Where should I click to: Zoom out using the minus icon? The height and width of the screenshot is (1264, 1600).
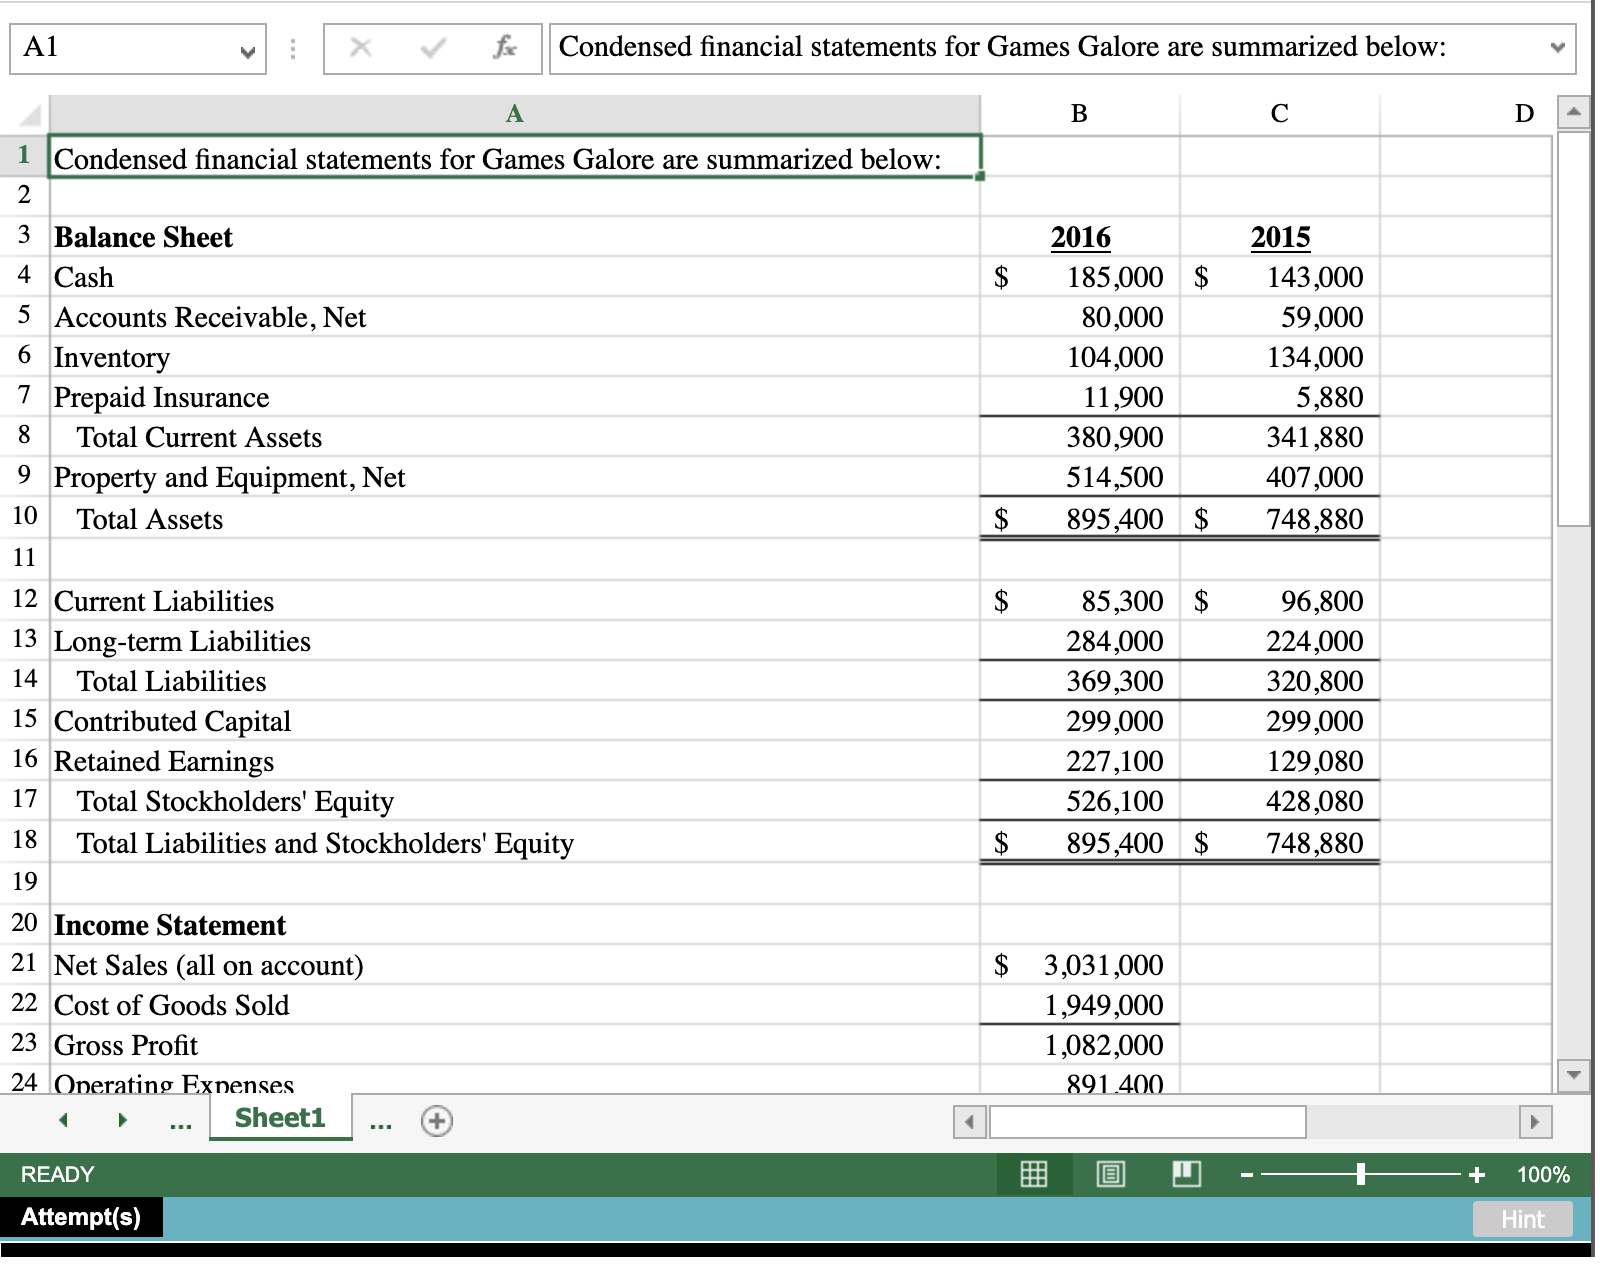(x=1244, y=1175)
